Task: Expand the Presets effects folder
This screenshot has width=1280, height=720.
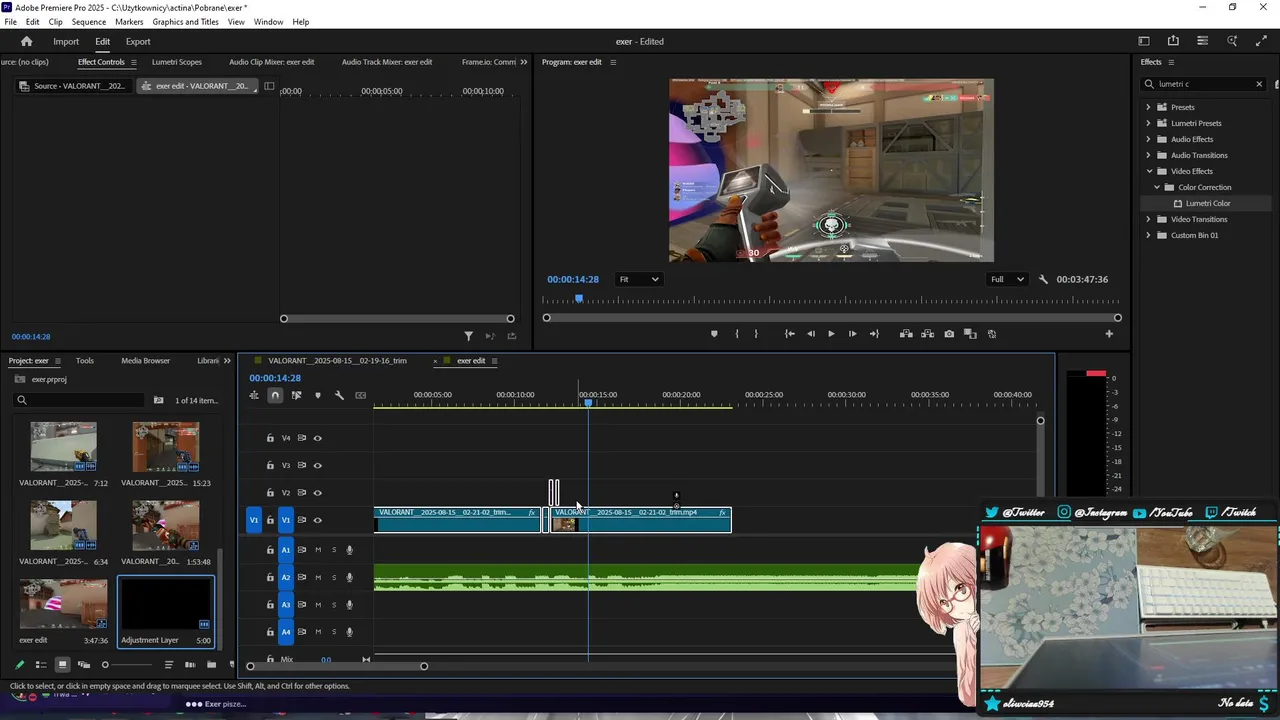Action: tap(1148, 107)
